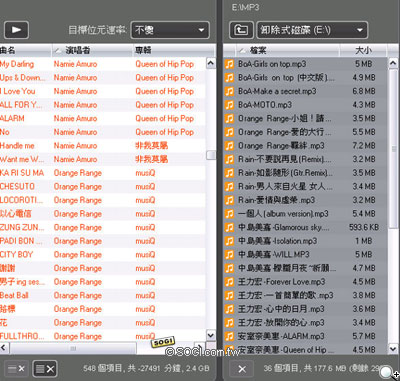Screen dimensions: 400x381
Task: Click the file list vertical scrollbar thumb
Action: 393,148
